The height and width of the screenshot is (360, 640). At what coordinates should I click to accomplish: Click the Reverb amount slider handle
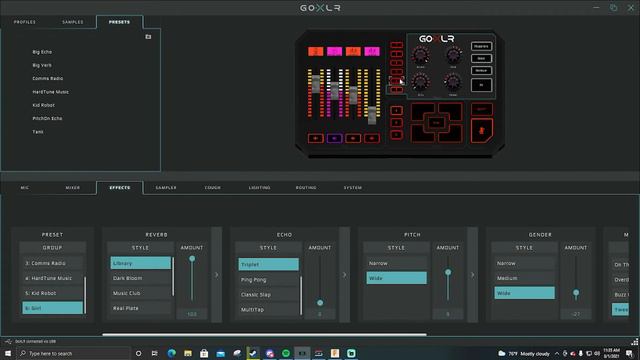click(192, 258)
